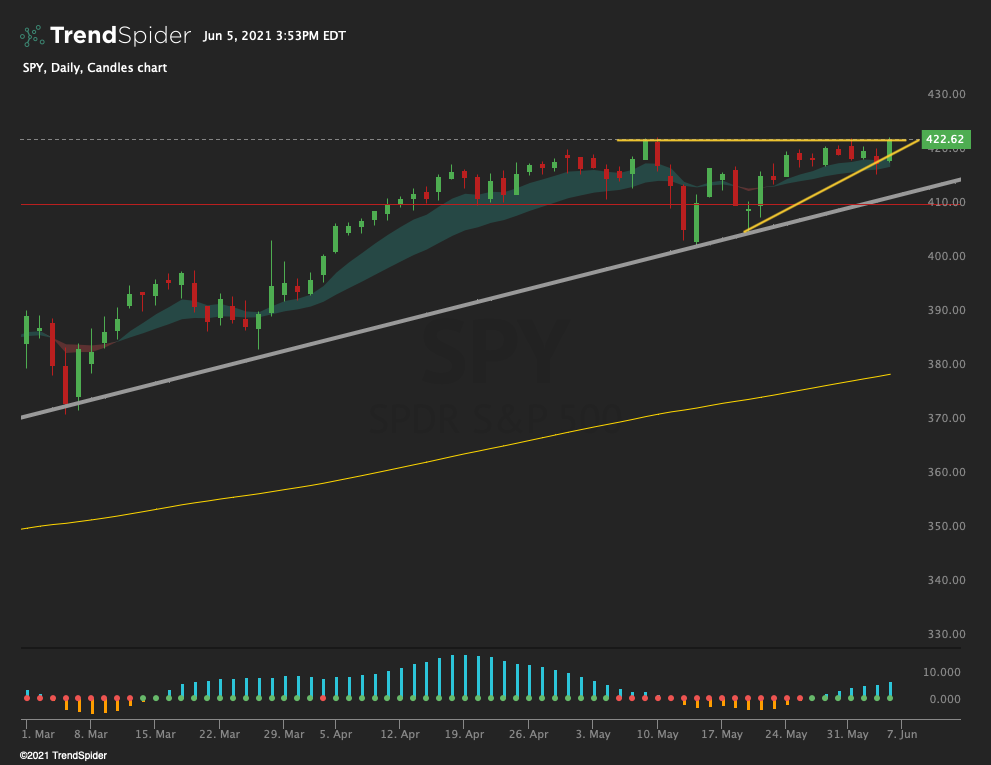991x765 pixels.
Task: Select the "3. May" date label
Action: [x=593, y=734]
